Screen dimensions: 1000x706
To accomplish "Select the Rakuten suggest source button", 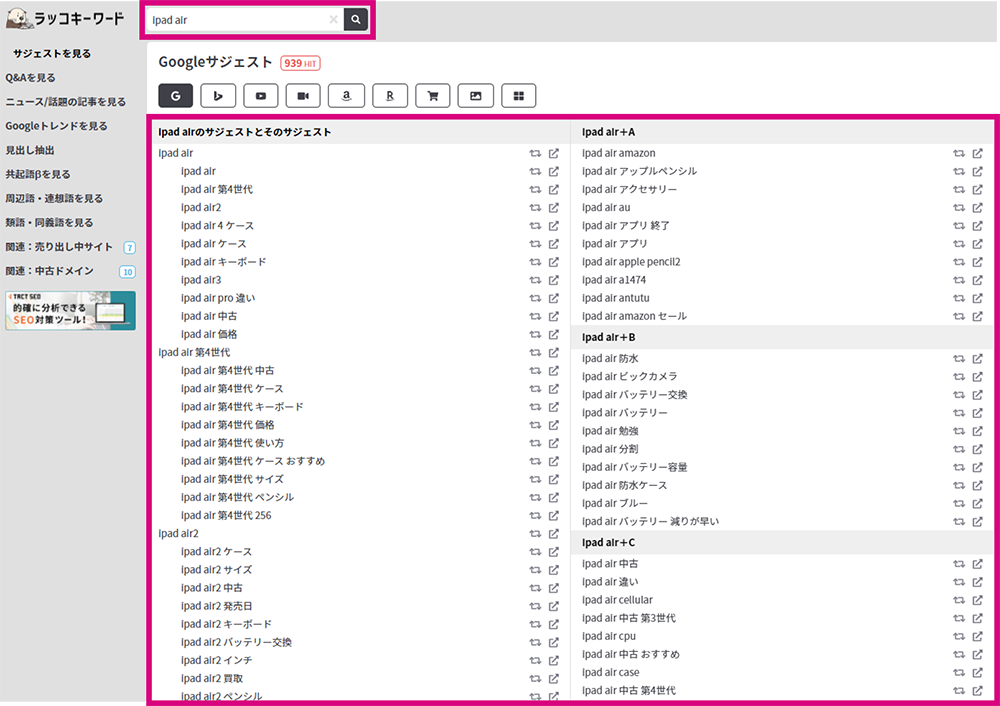I will point(390,96).
